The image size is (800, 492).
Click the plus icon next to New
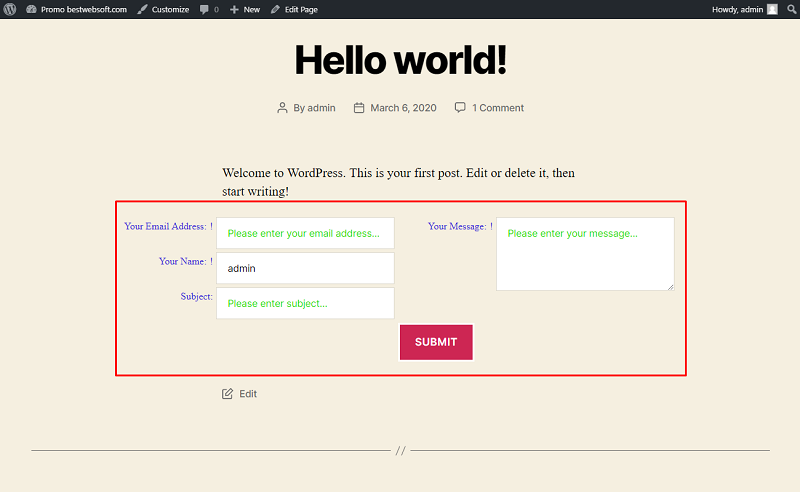234,9
